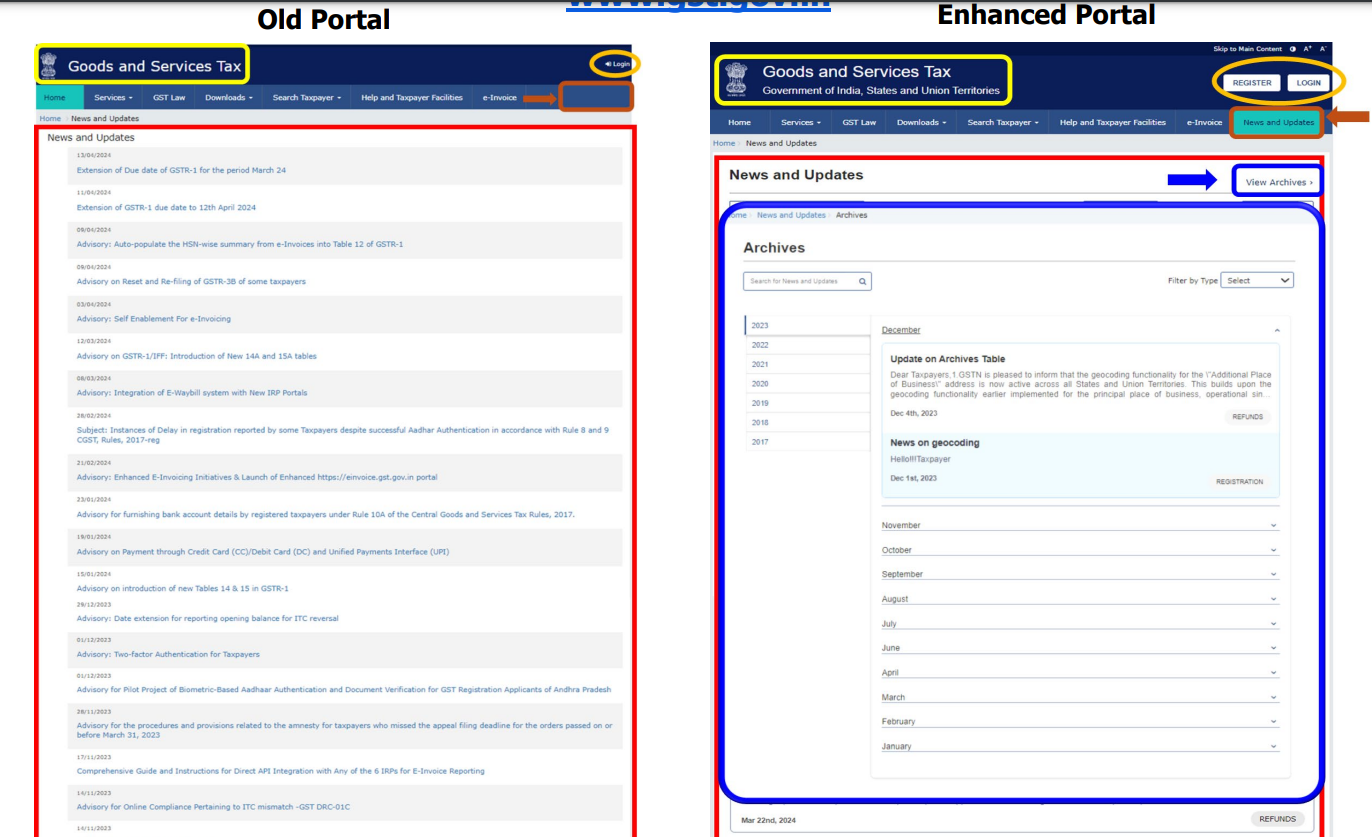Screen dimensions: 1372x837
Task: Open Advisory on introduction of new Tables 14 & 15
Action: coord(183,588)
